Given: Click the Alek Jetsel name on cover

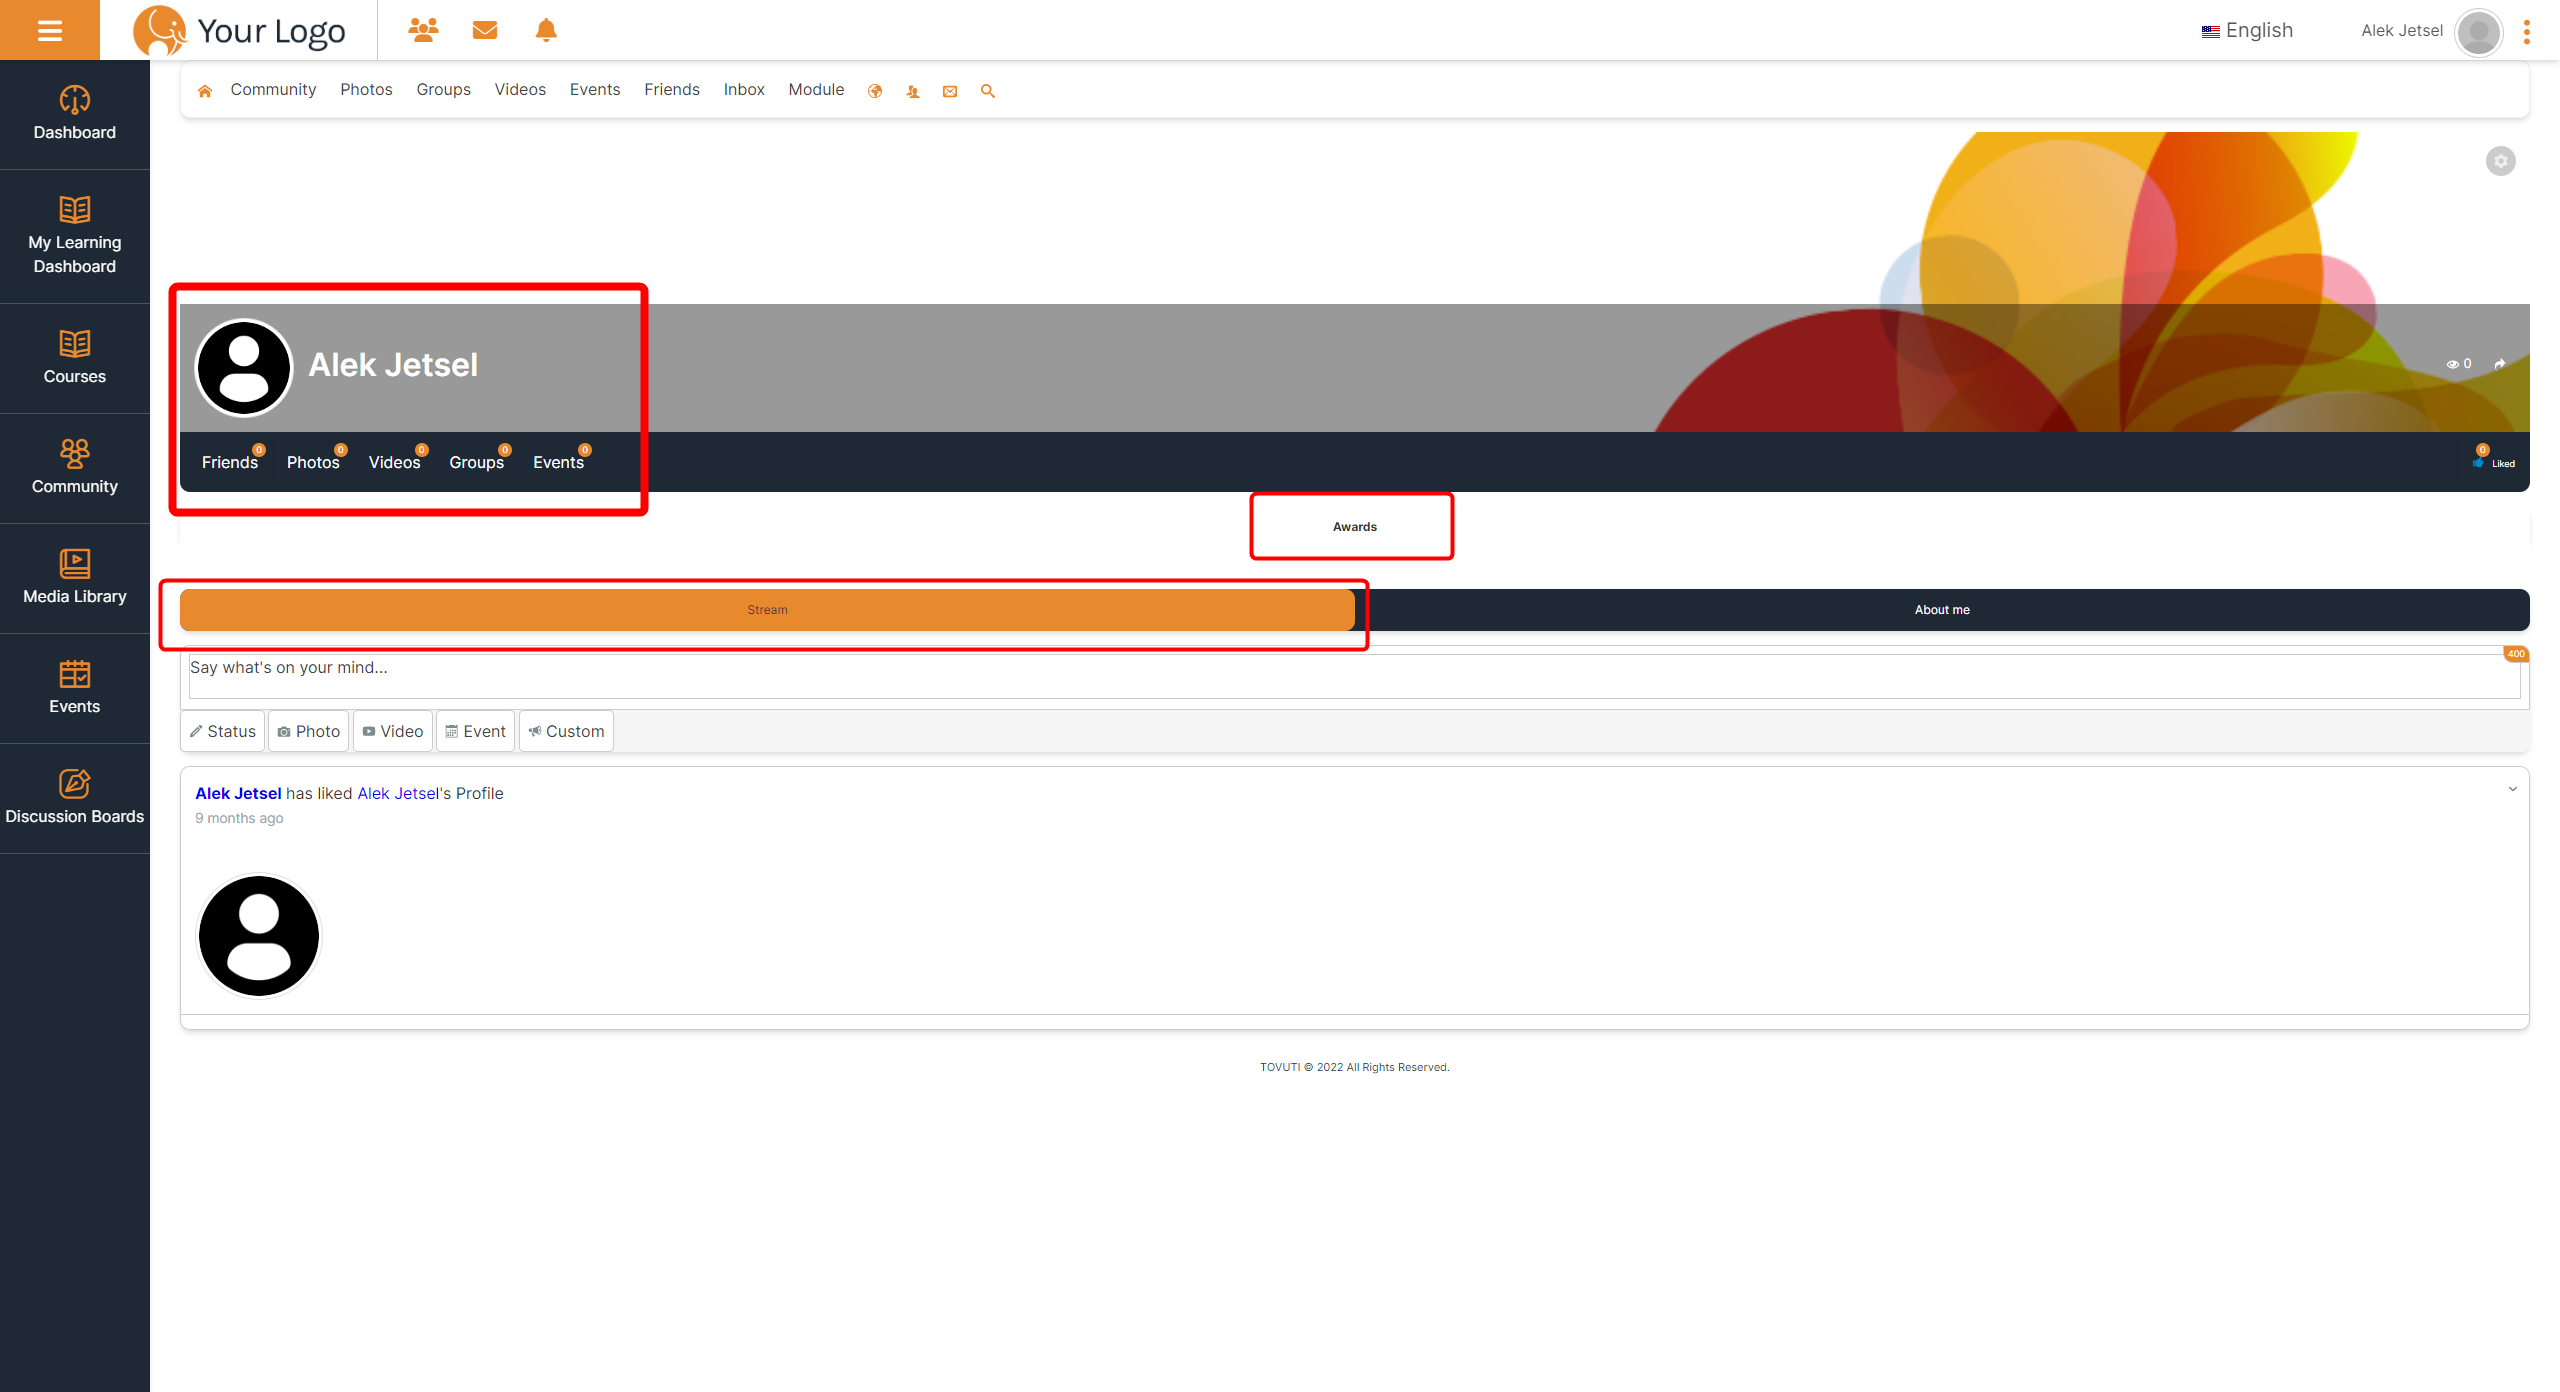Looking at the screenshot, I should coord(393,365).
